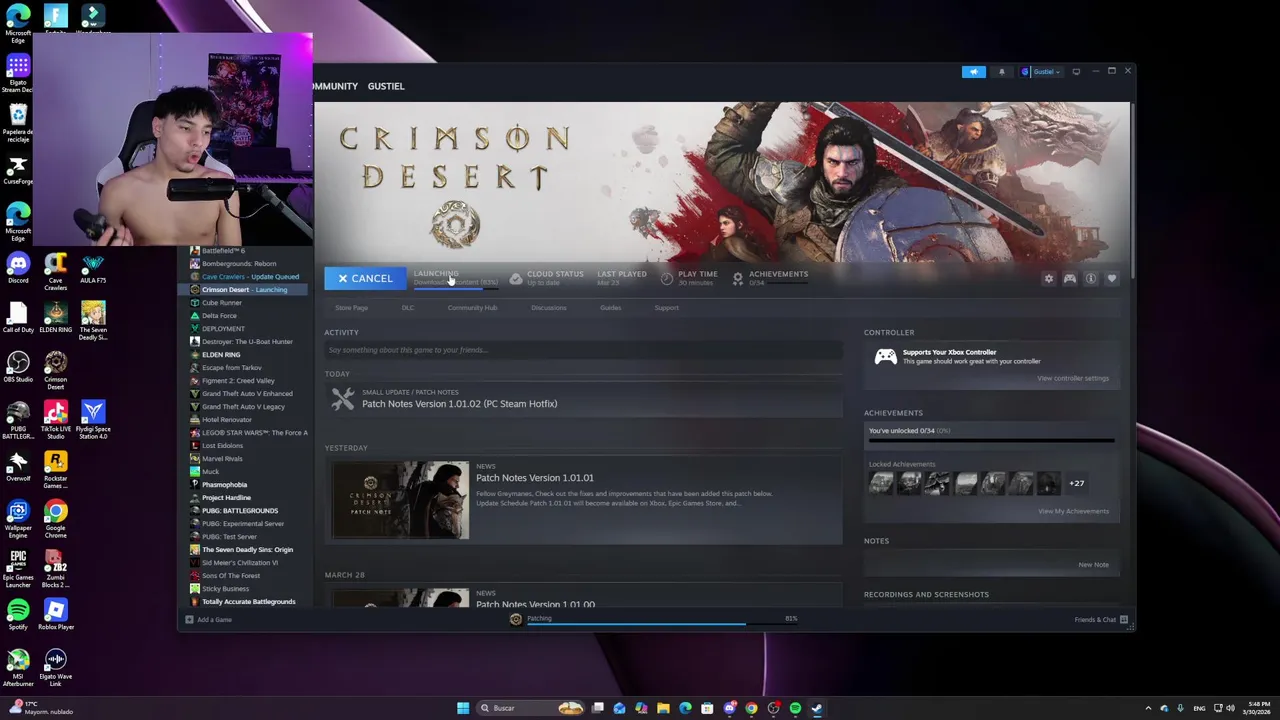Select PUBG: BATTLEGROUNDS in the library list
Screen dimensions: 1280x720
click(240, 511)
